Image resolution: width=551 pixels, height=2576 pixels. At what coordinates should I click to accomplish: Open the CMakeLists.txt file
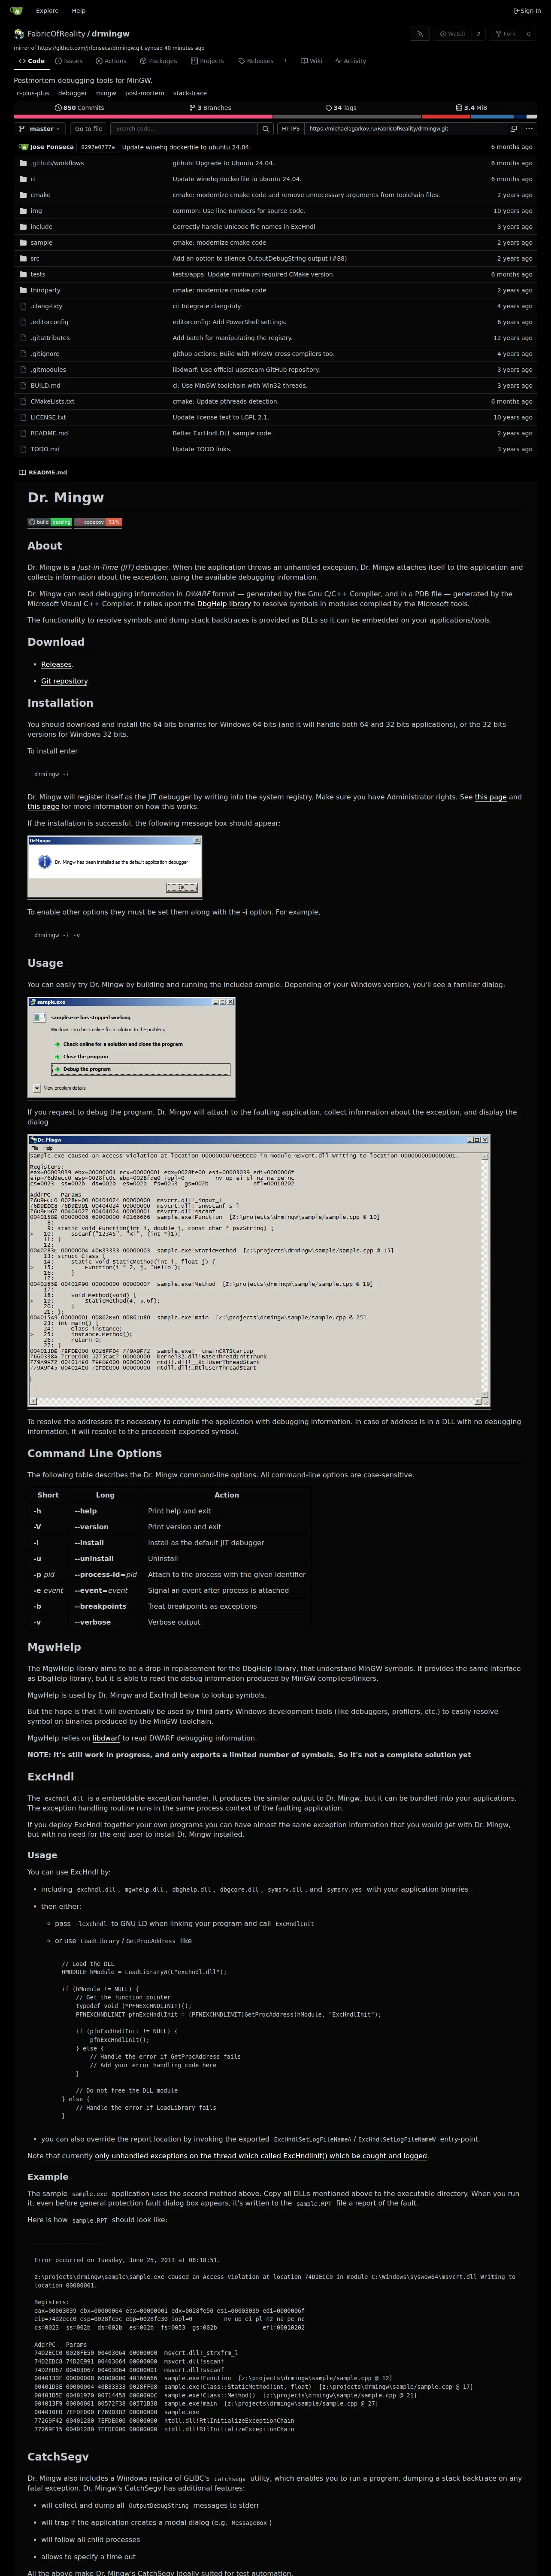coord(52,402)
